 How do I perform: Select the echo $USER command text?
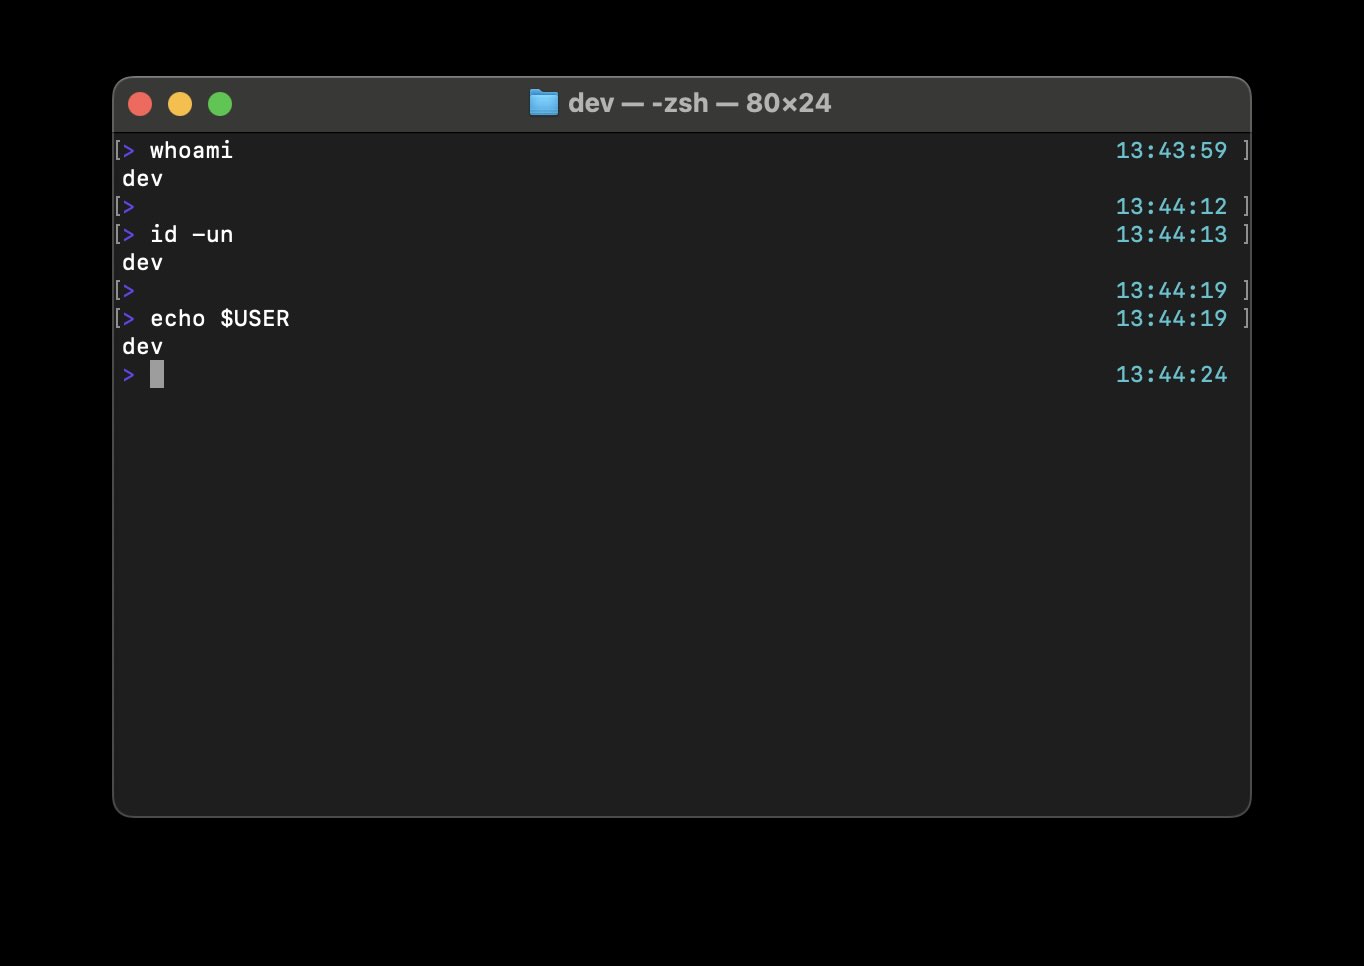(x=220, y=318)
